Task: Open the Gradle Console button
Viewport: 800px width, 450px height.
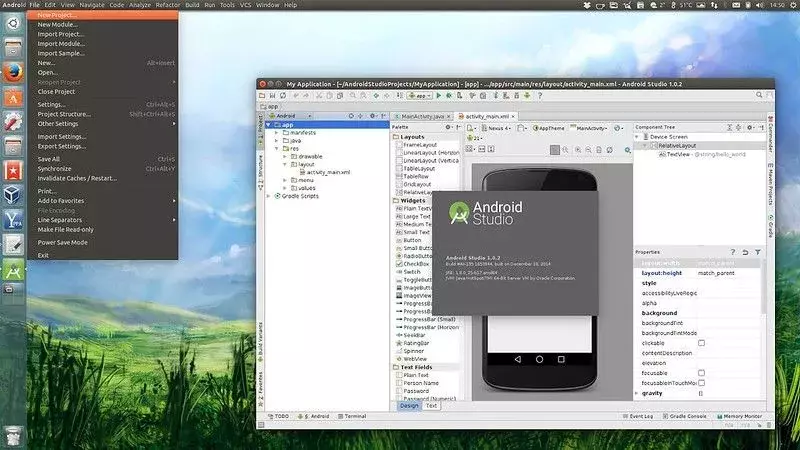Action: [685, 416]
